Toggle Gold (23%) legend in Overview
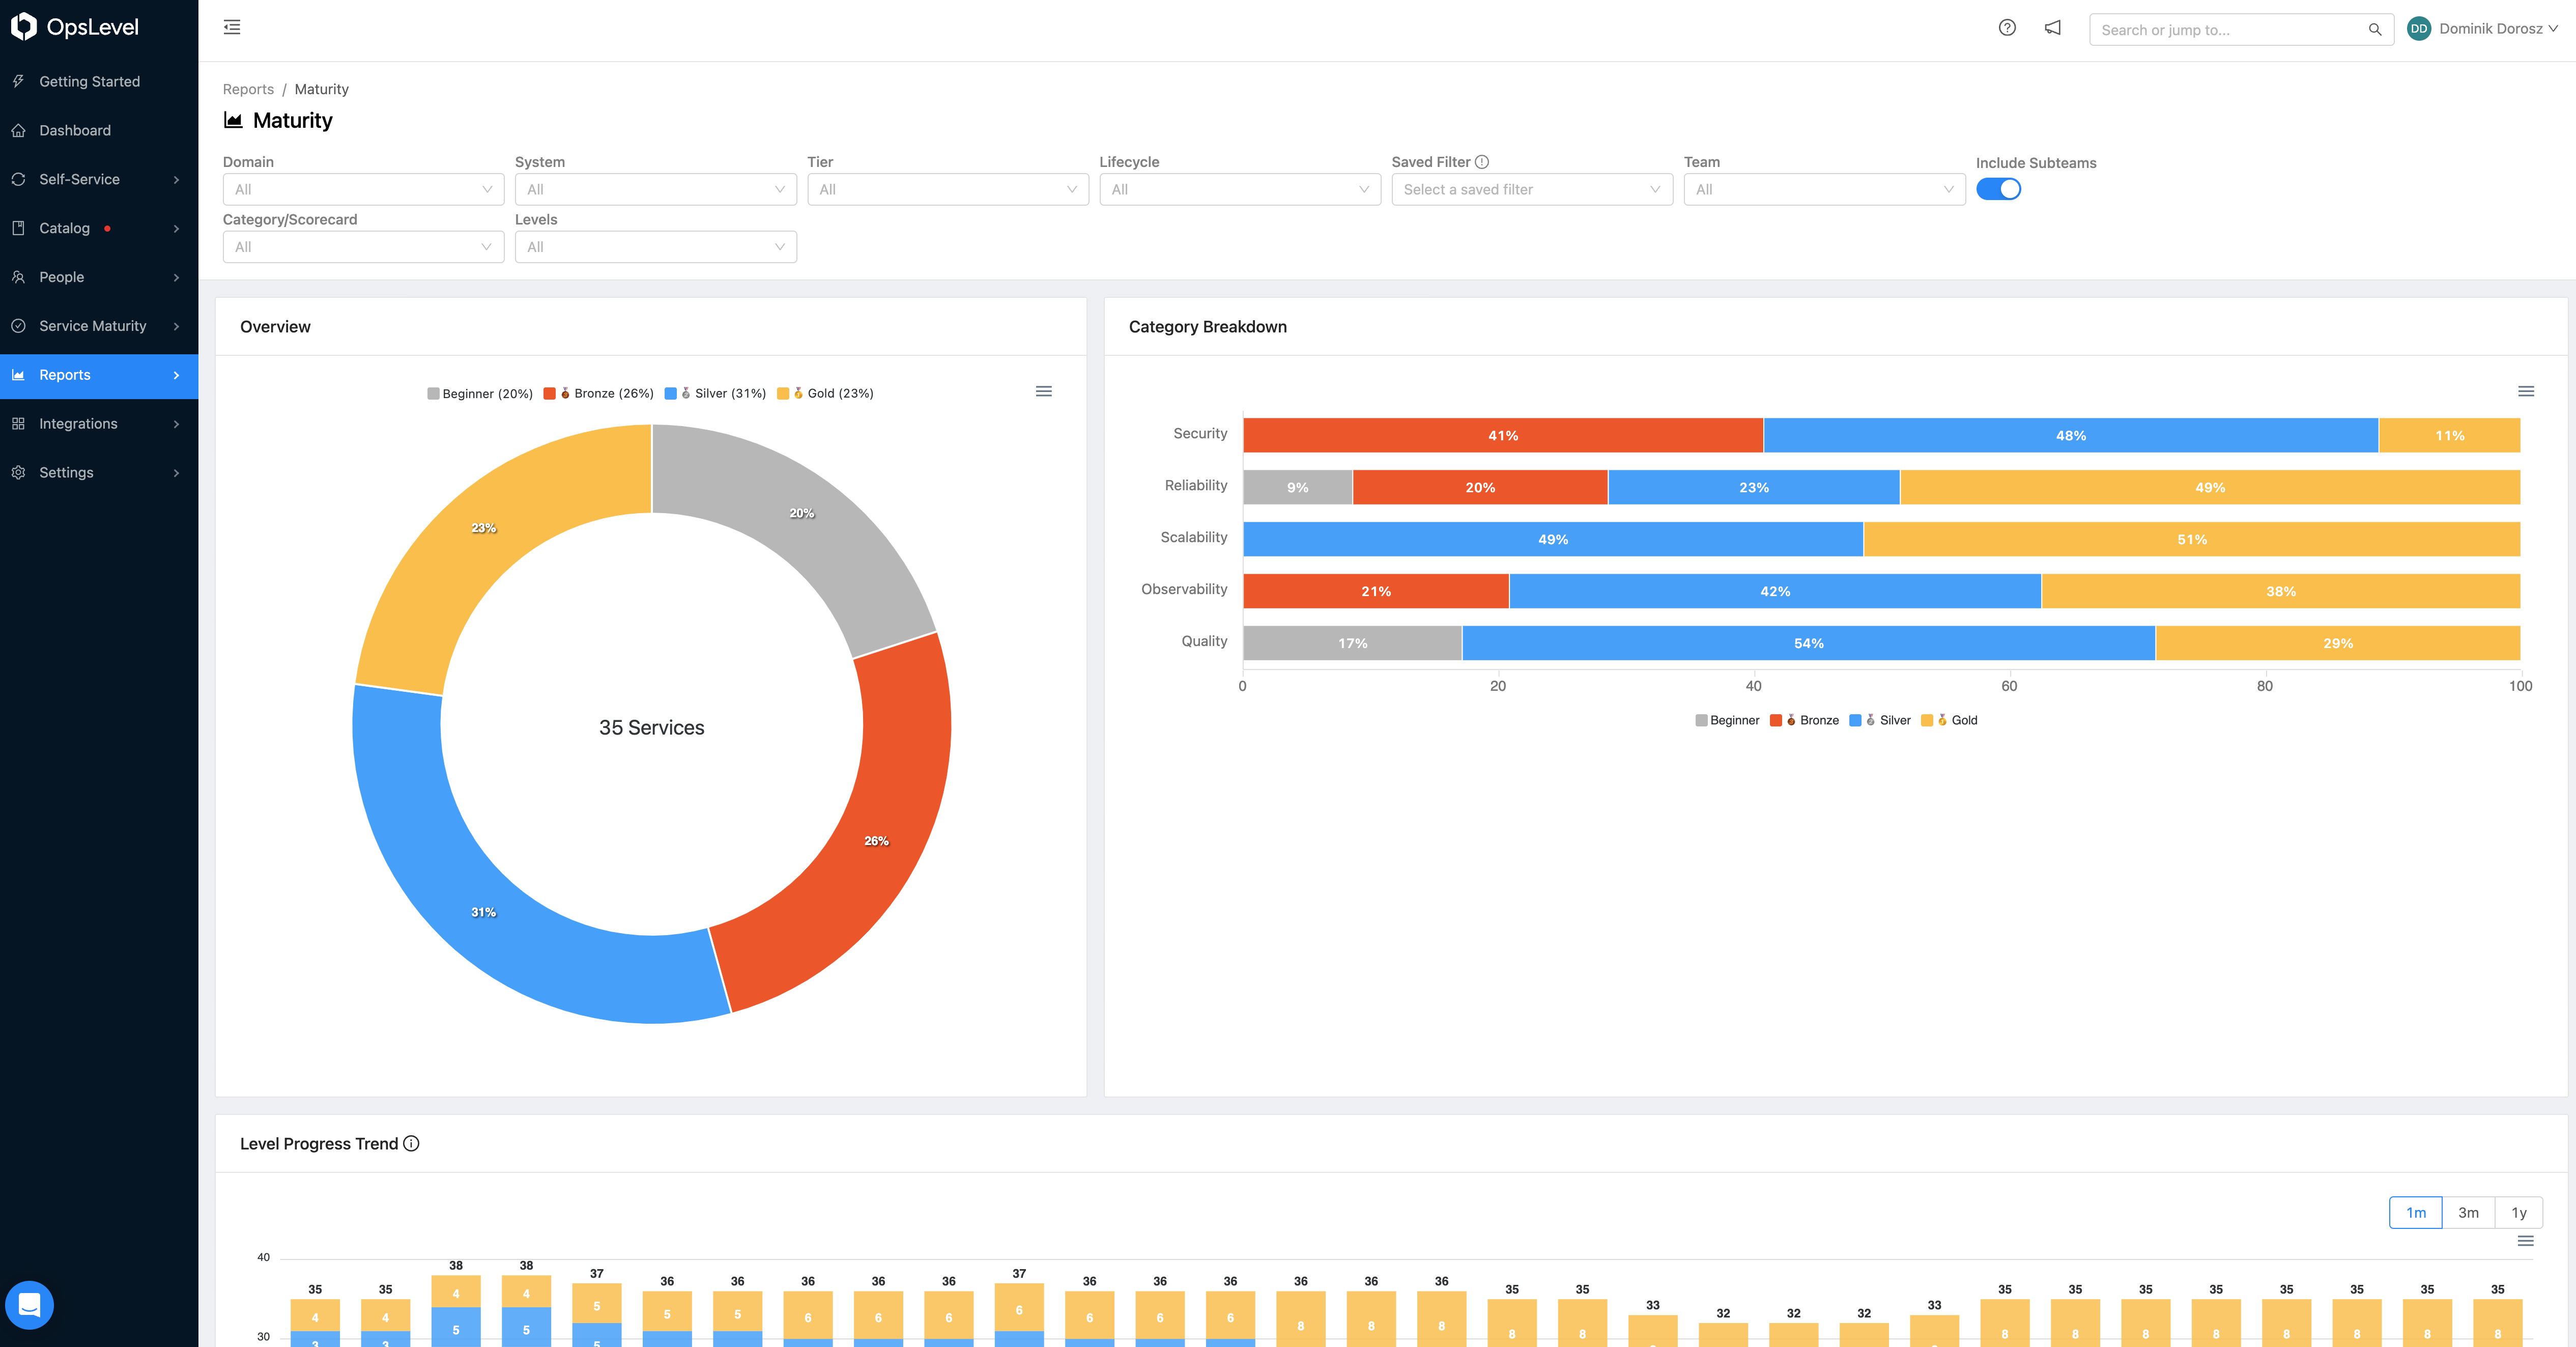 pos(825,394)
